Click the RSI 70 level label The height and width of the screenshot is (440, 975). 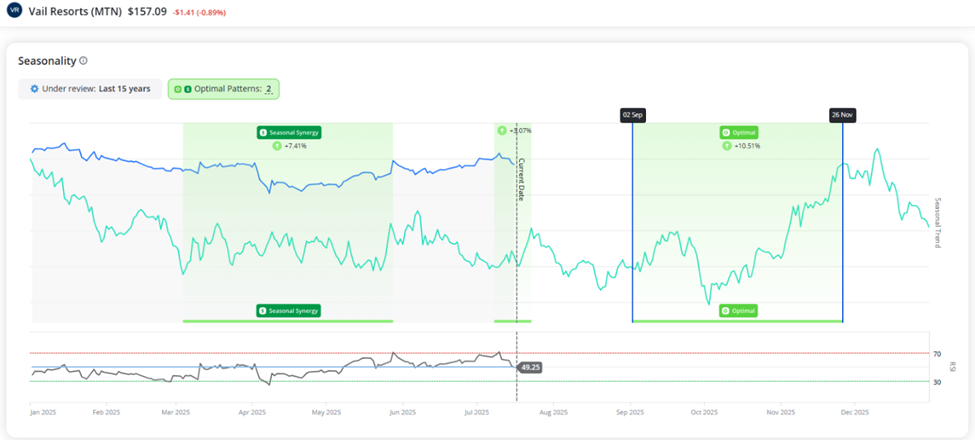coord(937,354)
